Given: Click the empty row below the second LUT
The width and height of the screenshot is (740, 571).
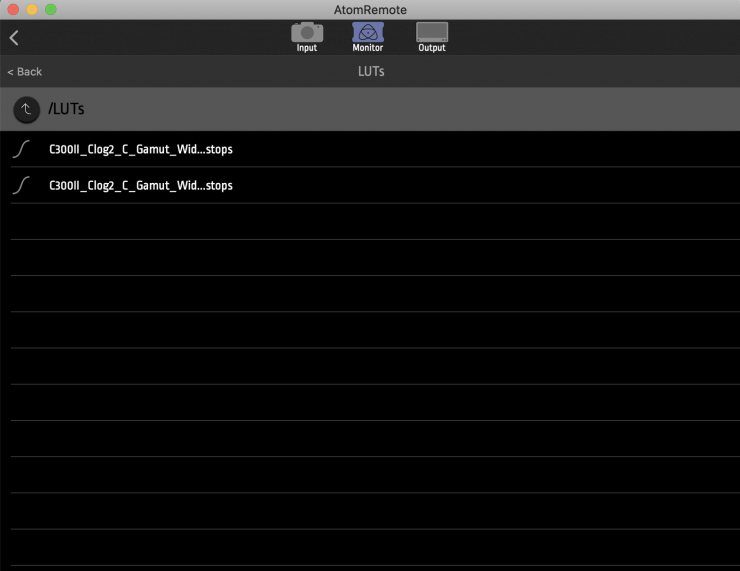Looking at the screenshot, I should point(370,222).
